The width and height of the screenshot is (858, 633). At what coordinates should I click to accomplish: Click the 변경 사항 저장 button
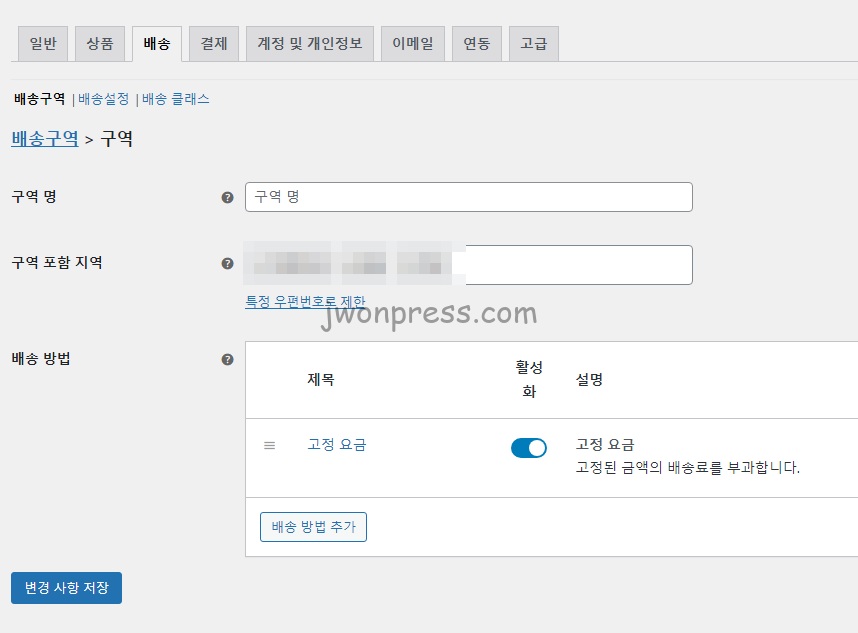66,588
